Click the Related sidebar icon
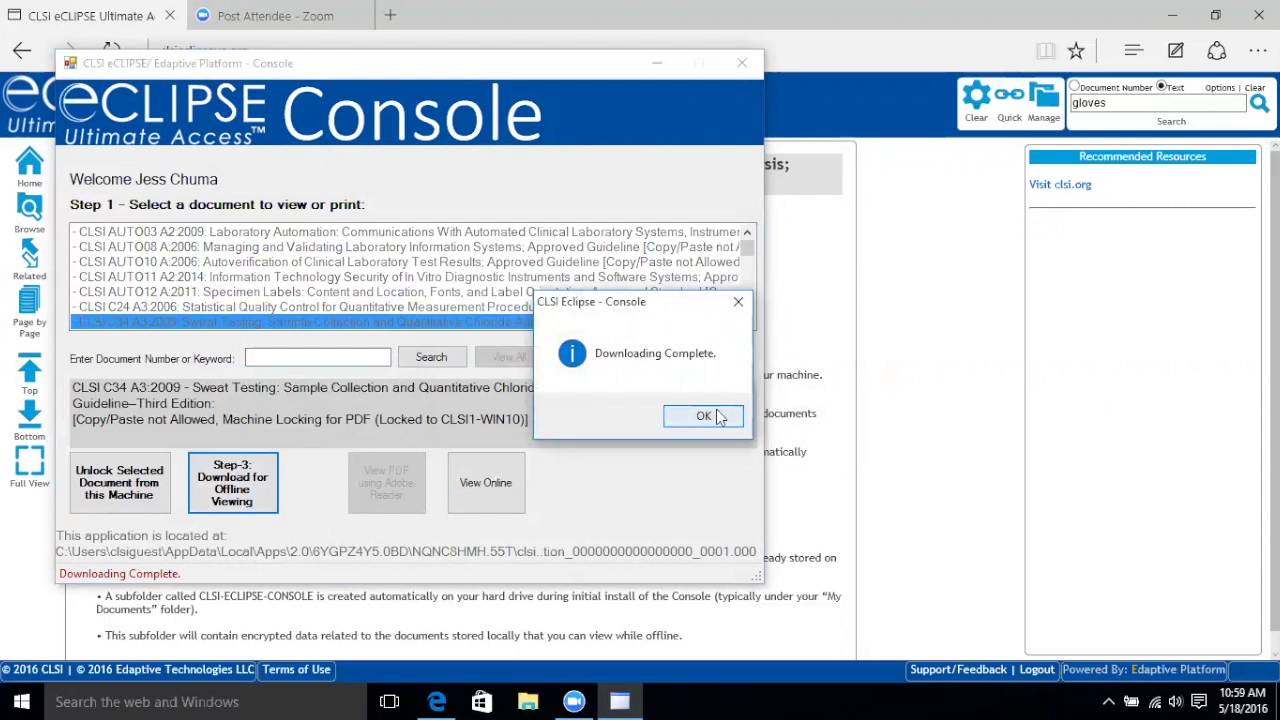This screenshot has width=1280, height=720. 29,260
